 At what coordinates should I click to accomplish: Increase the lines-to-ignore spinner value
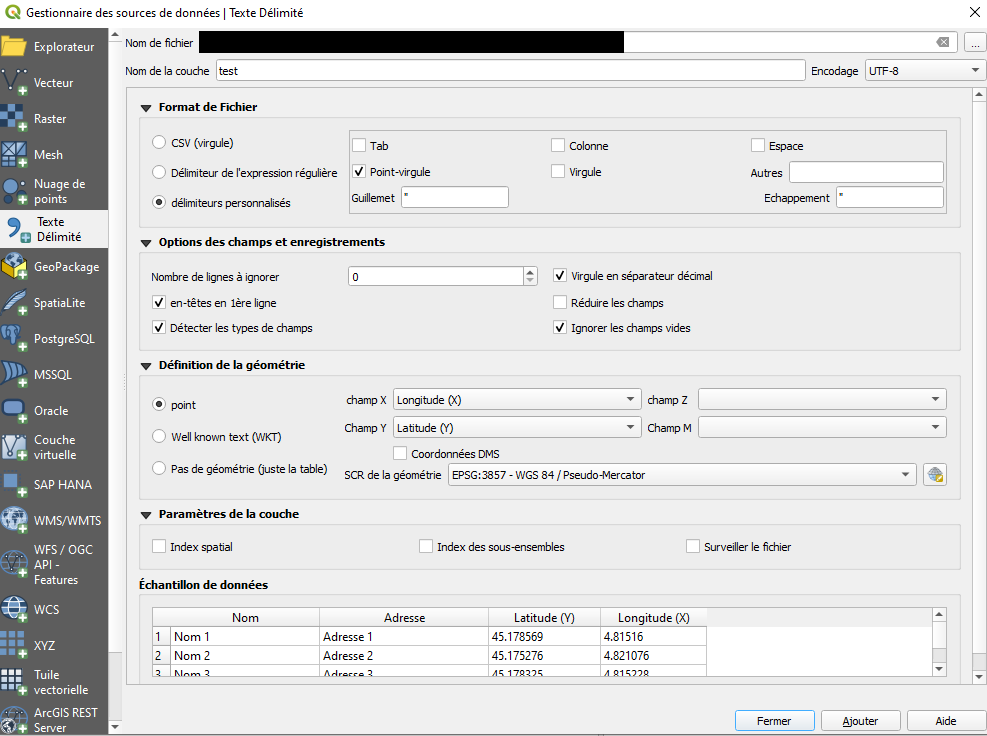click(530, 272)
